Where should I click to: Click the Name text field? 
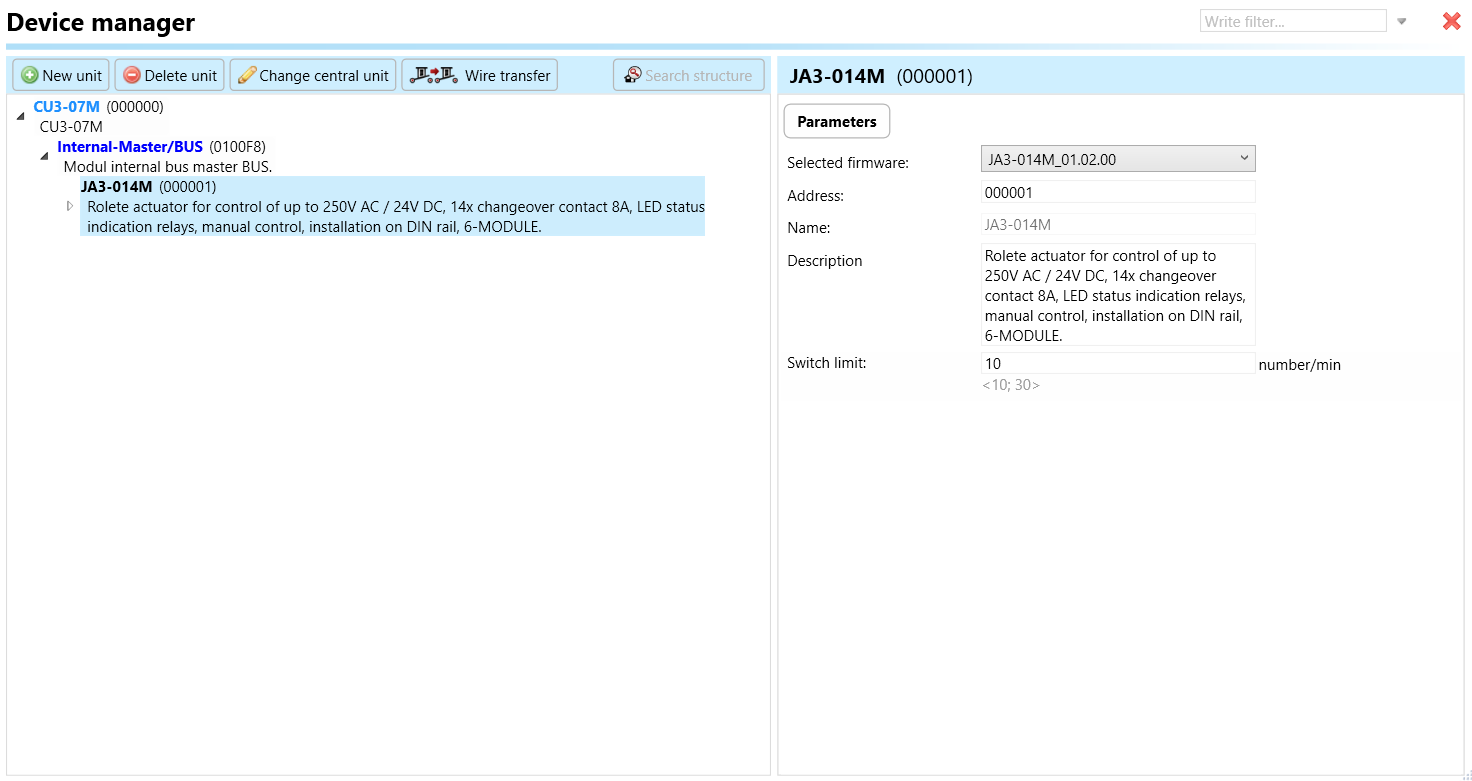pos(1117,225)
